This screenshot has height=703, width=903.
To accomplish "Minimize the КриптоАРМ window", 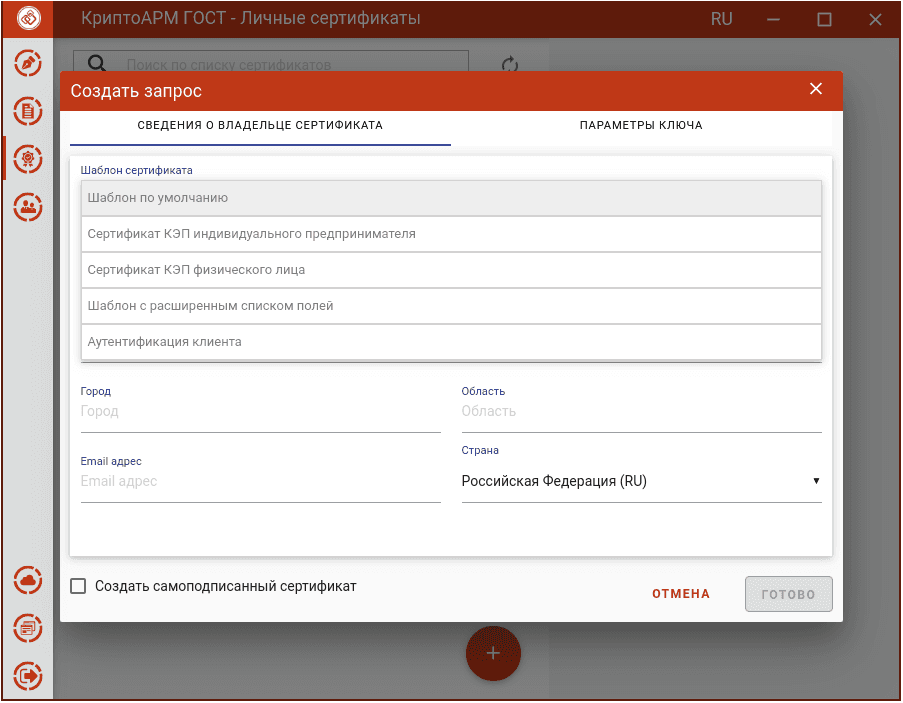I will tap(773, 20).
